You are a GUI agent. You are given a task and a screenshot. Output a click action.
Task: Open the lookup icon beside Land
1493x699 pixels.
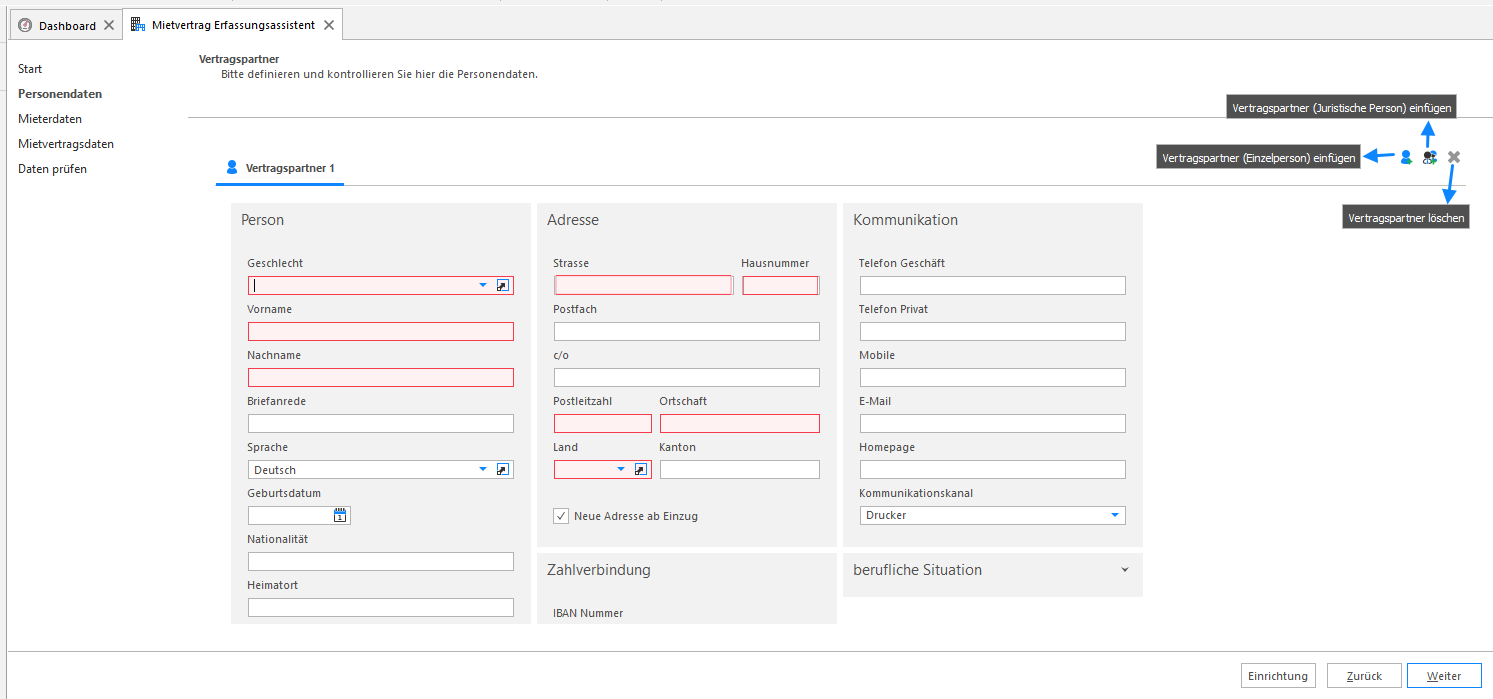pos(641,469)
